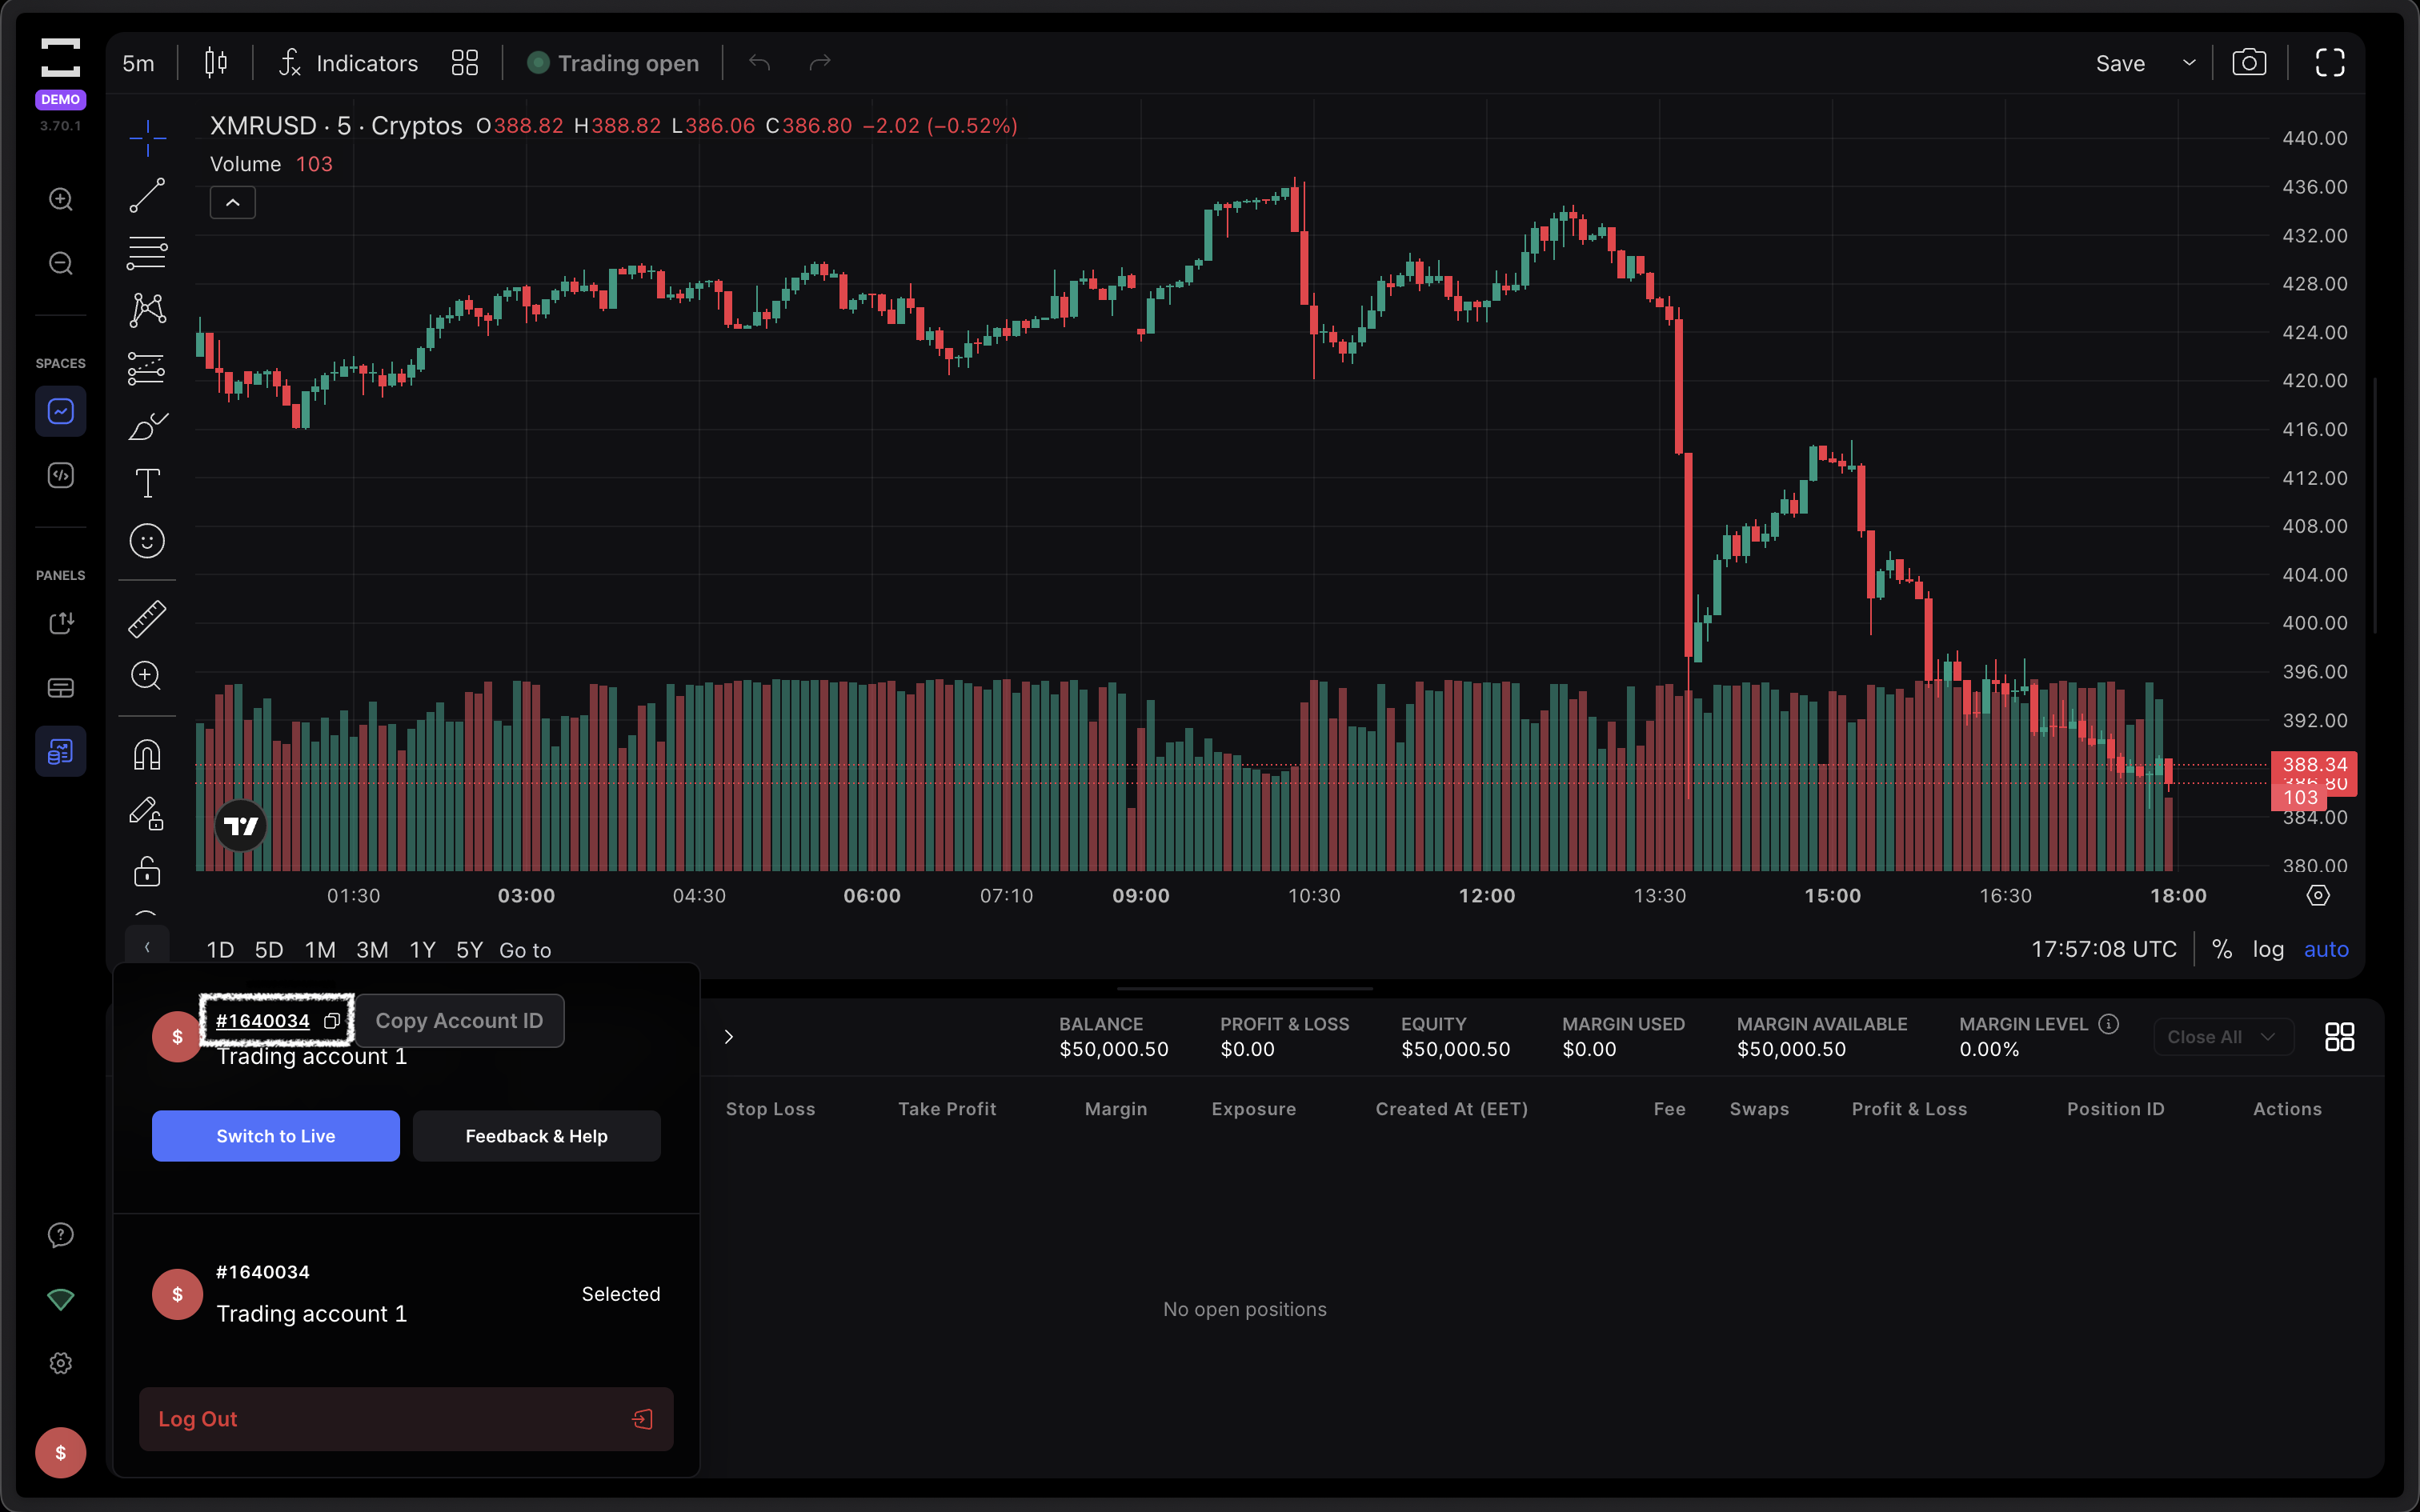Open candlestick chart style selector

pyautogui.click(x=215, y=63)
